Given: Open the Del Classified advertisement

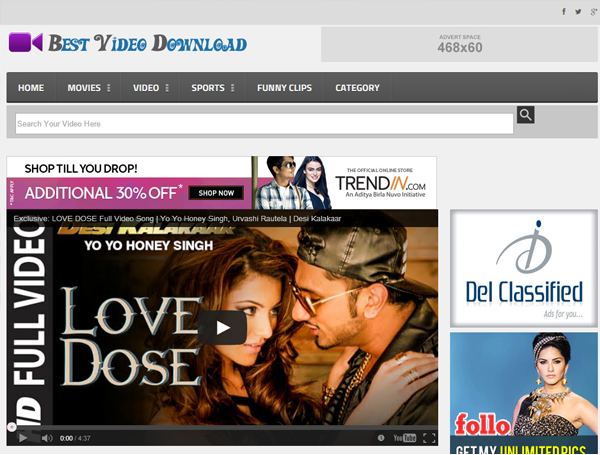Looking at the screenshot, I should pyautogui.click(x=523, y=268).
